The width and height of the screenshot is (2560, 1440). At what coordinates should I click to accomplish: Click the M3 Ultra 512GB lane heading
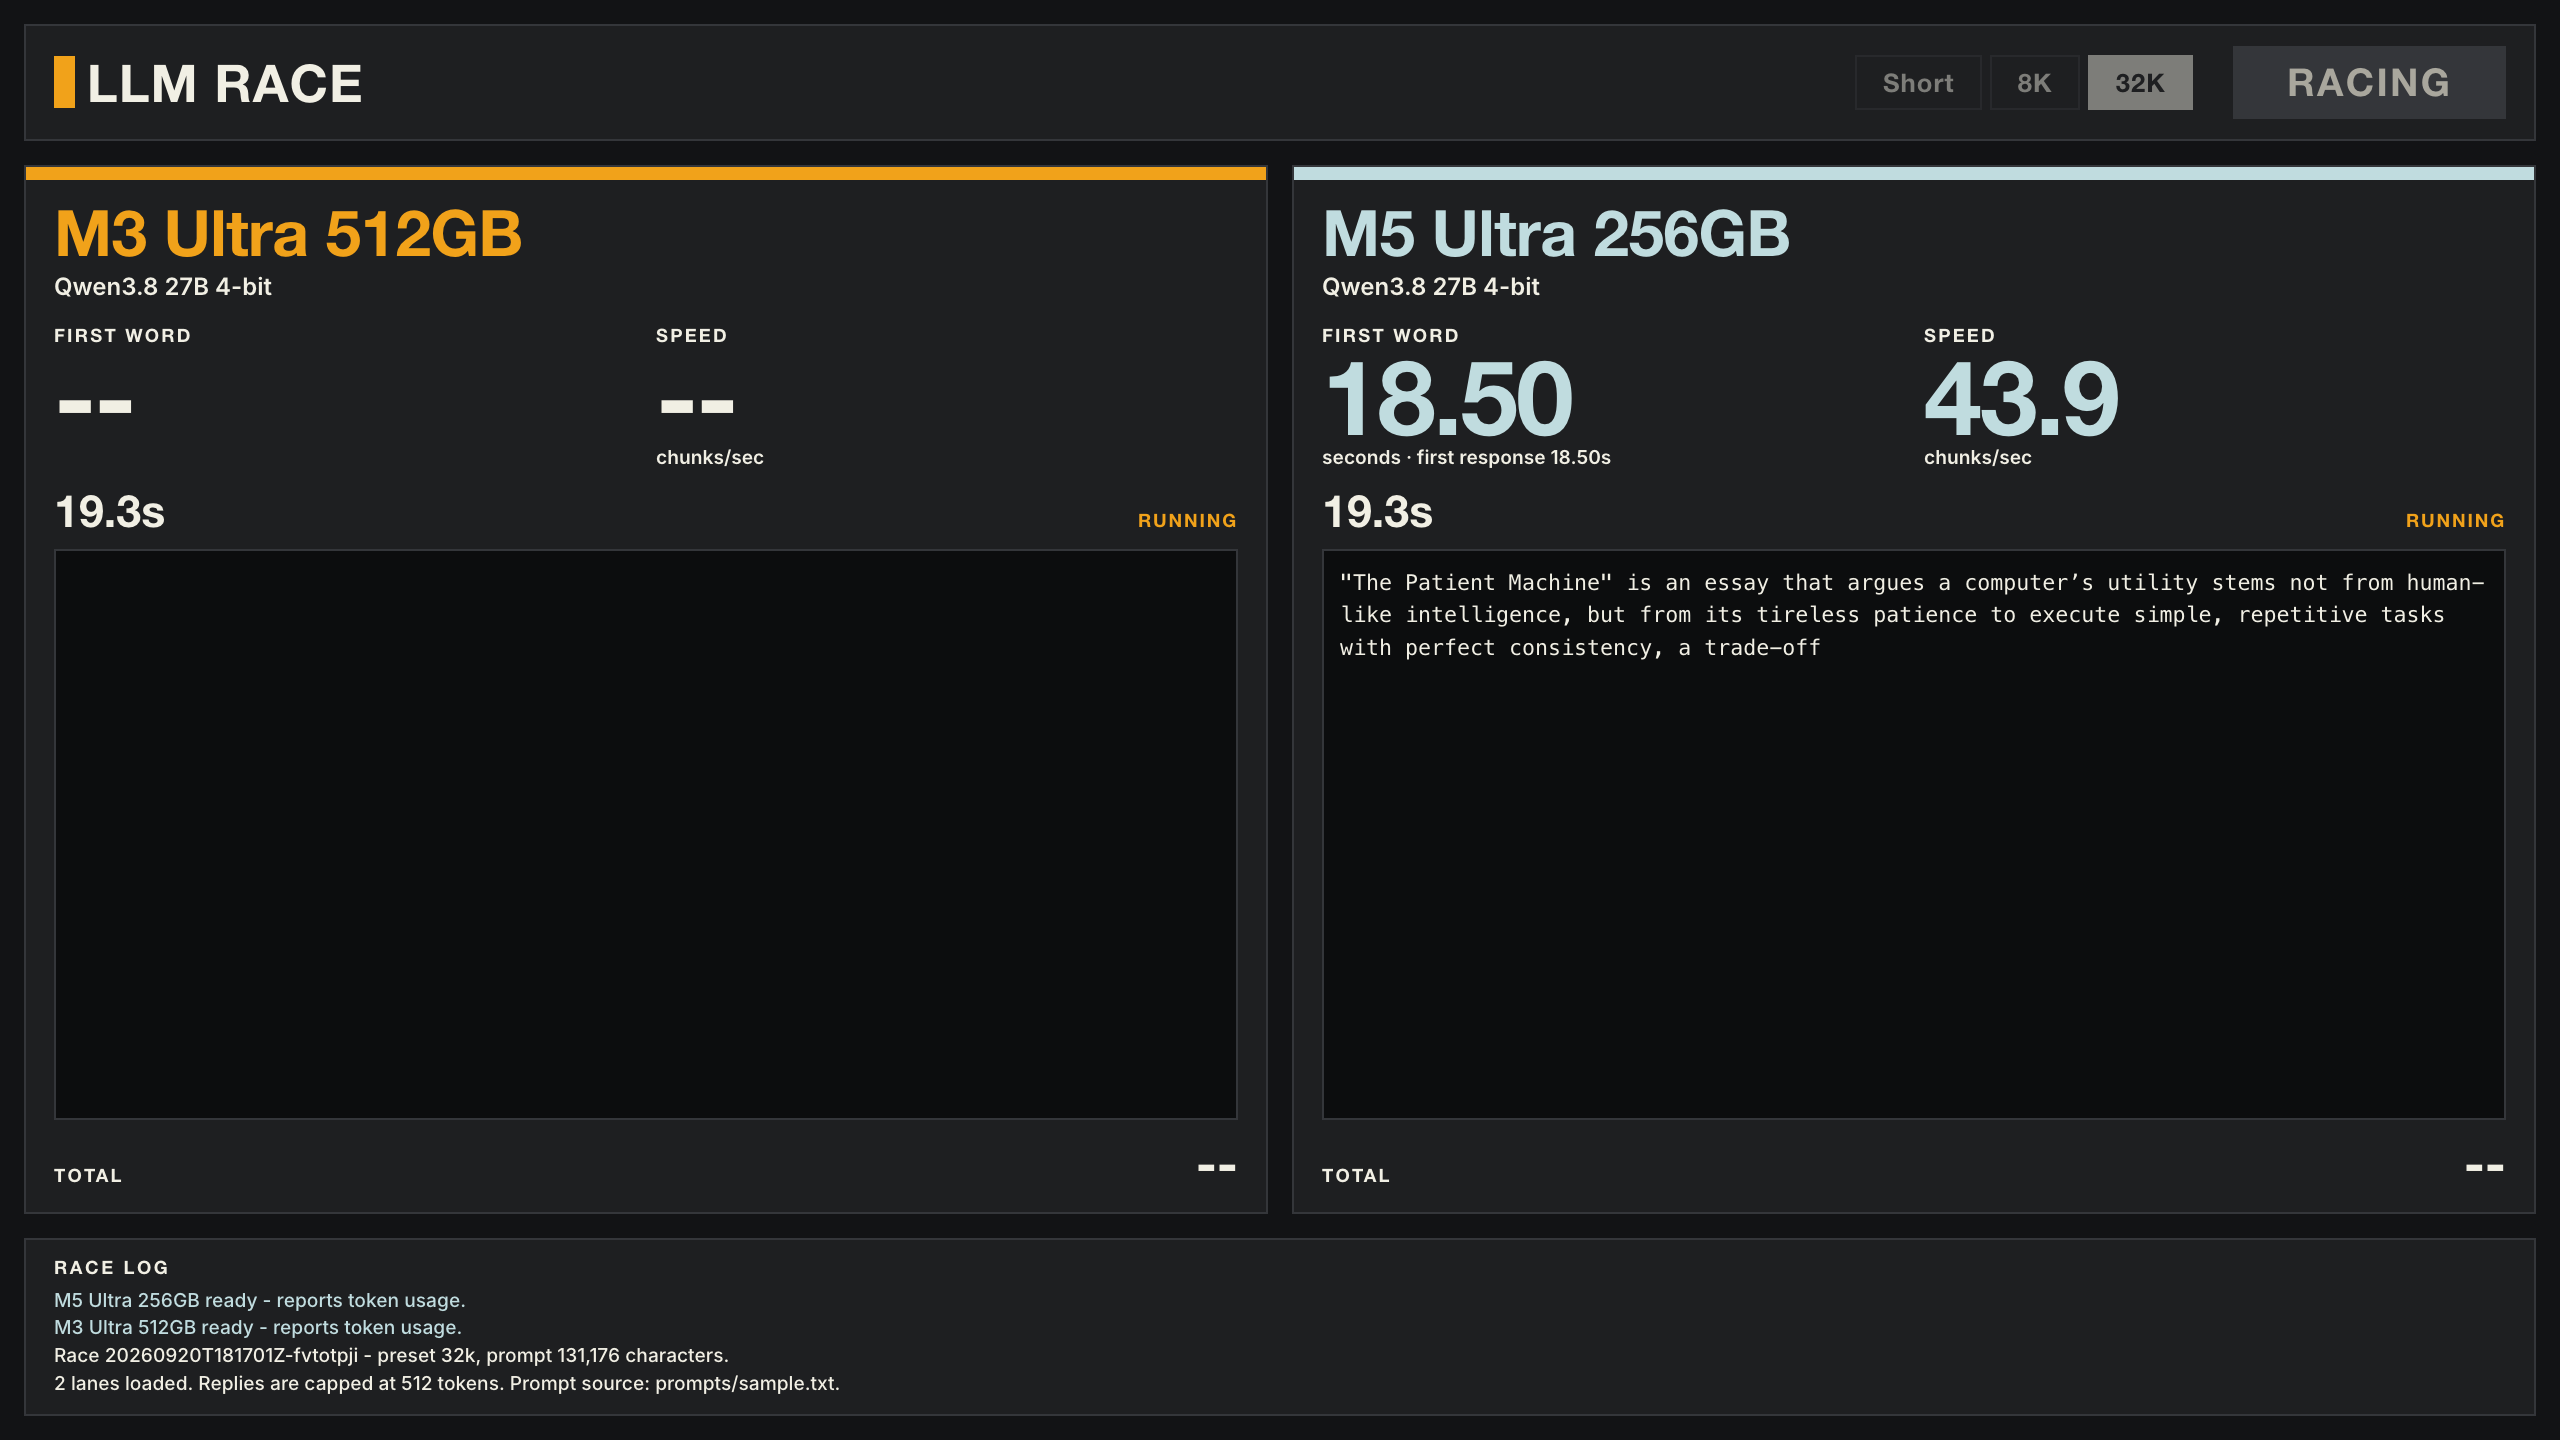click(288, 234)
